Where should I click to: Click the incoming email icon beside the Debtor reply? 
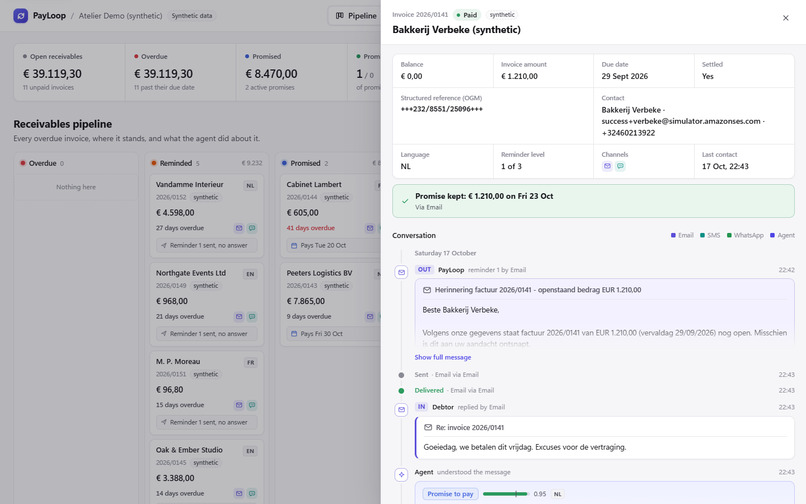coord(401,409)
